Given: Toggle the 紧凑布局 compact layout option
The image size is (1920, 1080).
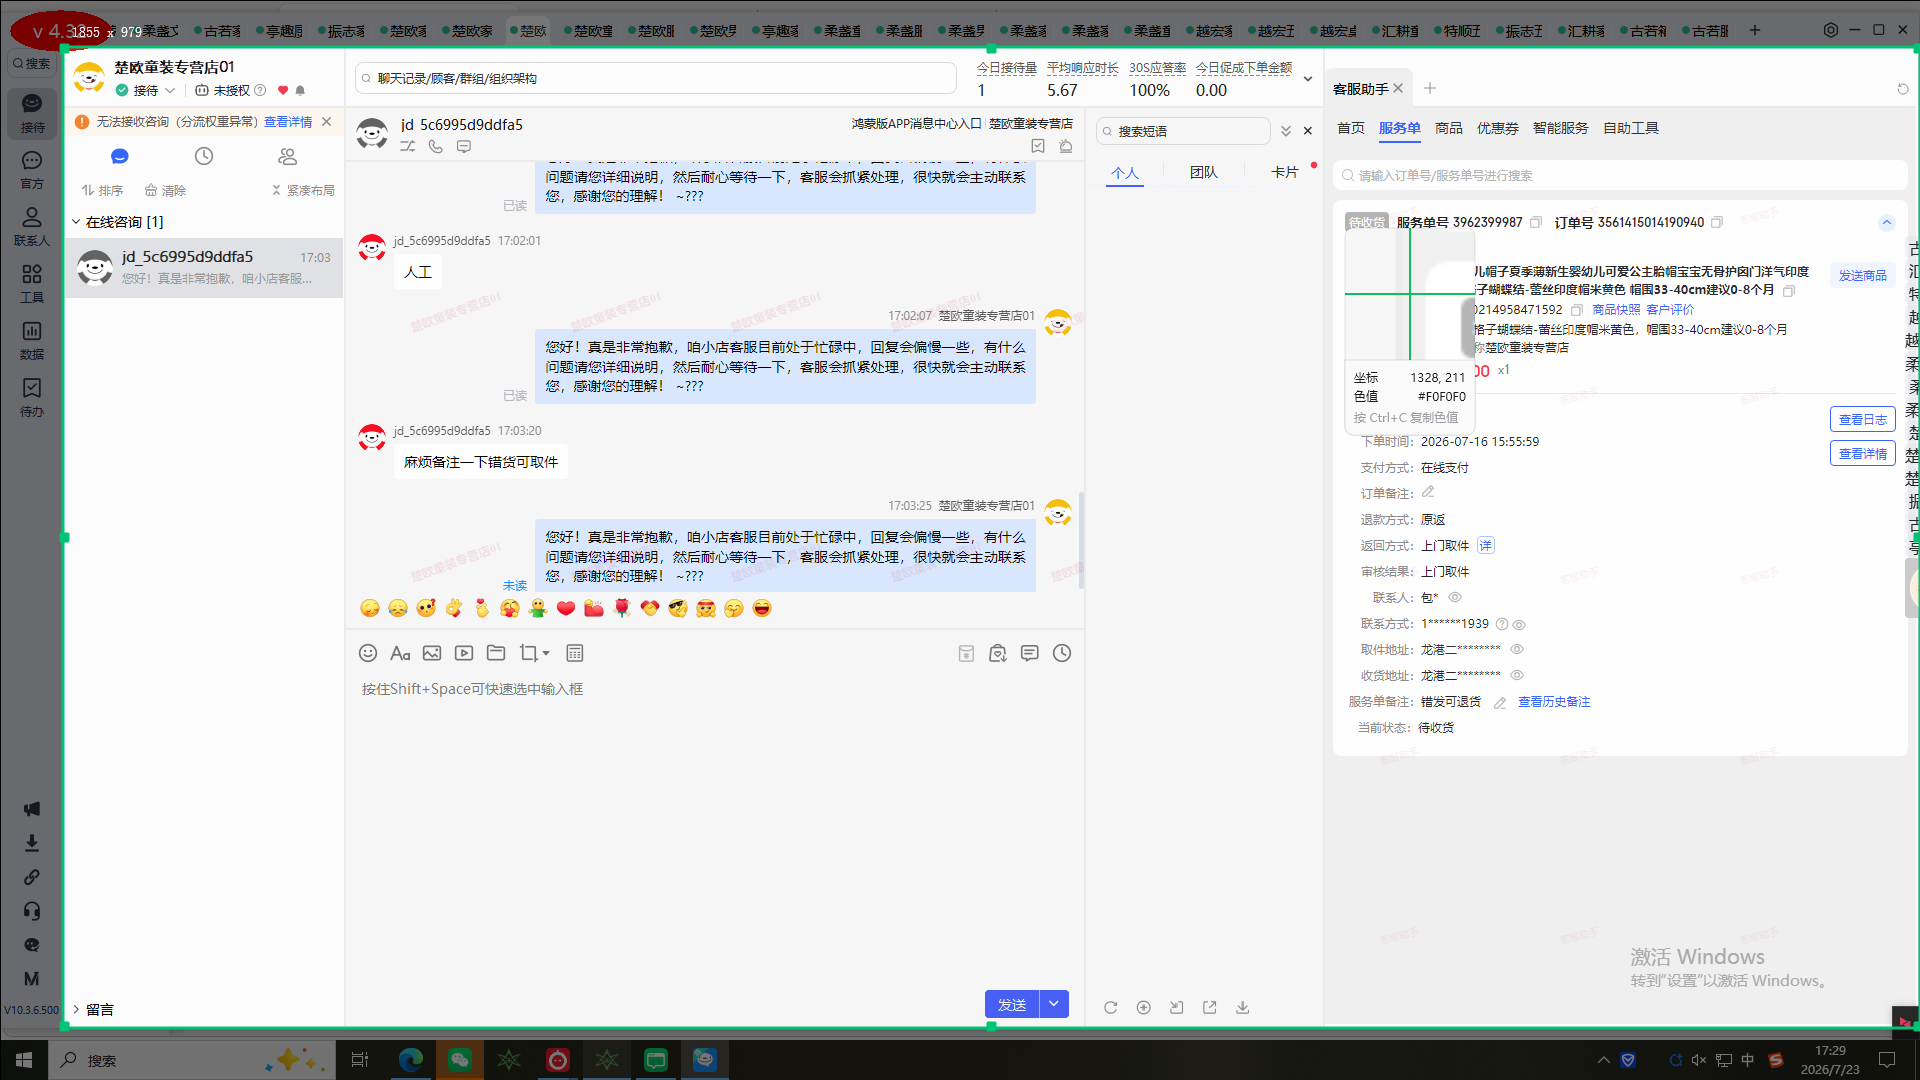Looking at the screenshot, I should coord(303,190).
